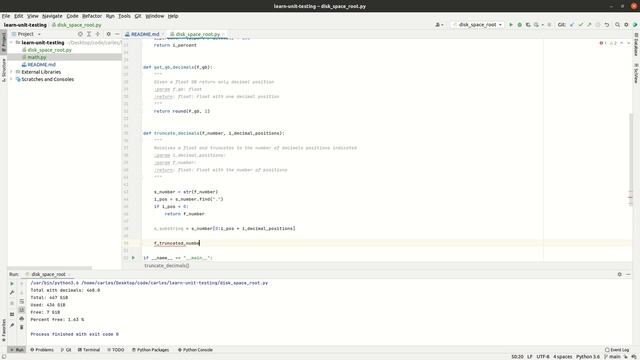The width and height of the screenshot is (640, 360).
Task: Toggle scroll-to-end icon in Run panel
Action: click(22, 310)
